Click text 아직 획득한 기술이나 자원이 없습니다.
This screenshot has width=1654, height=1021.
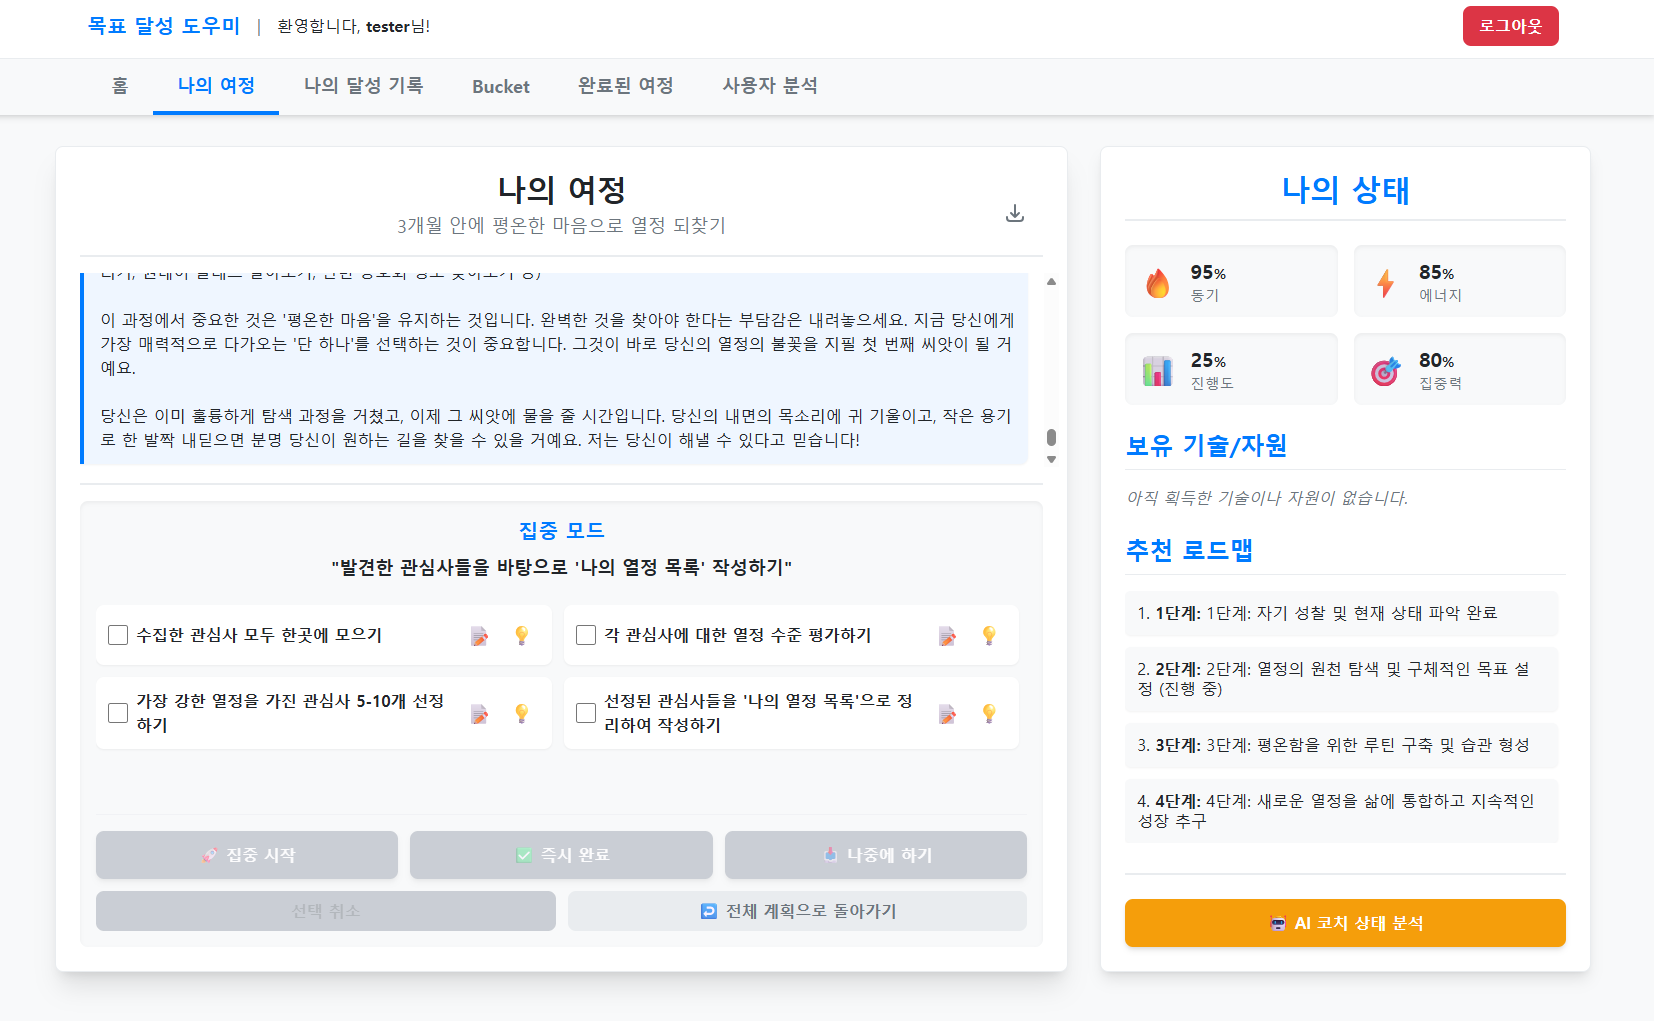(x=1267, y=498)
